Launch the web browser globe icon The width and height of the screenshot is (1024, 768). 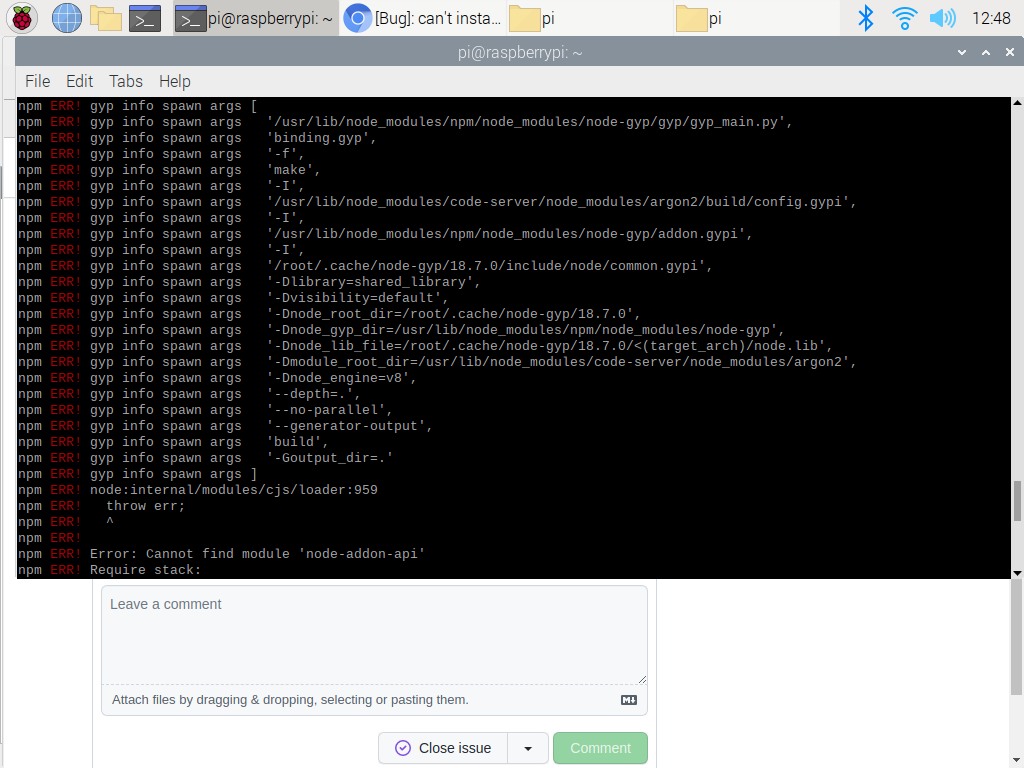67,18
